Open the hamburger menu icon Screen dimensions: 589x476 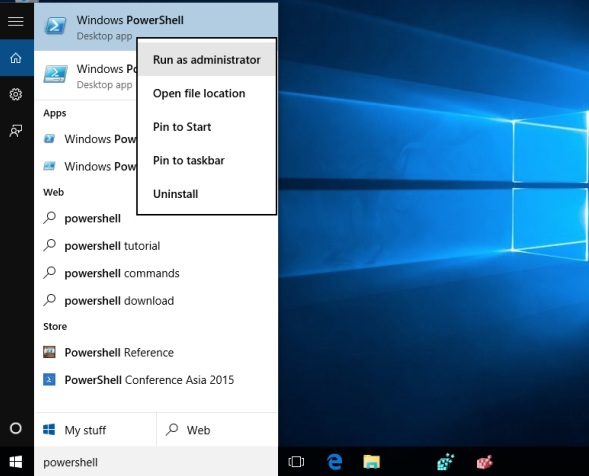[16, 21]
